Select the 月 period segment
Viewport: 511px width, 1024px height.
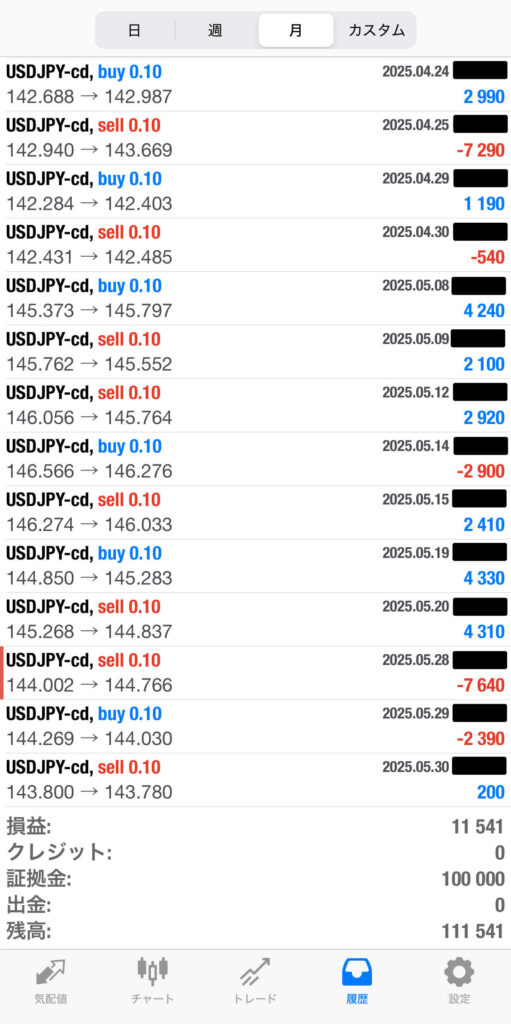click(296, 30)
